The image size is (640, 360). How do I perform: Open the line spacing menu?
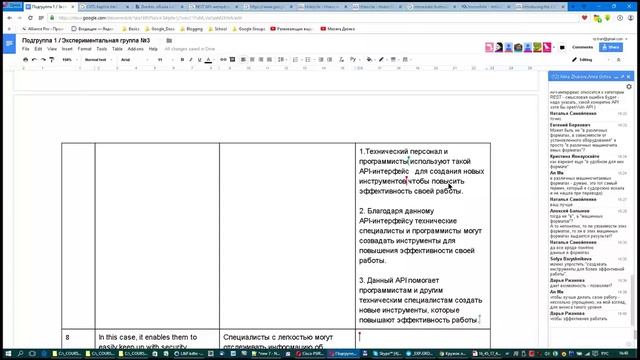(x=281, y=60)
